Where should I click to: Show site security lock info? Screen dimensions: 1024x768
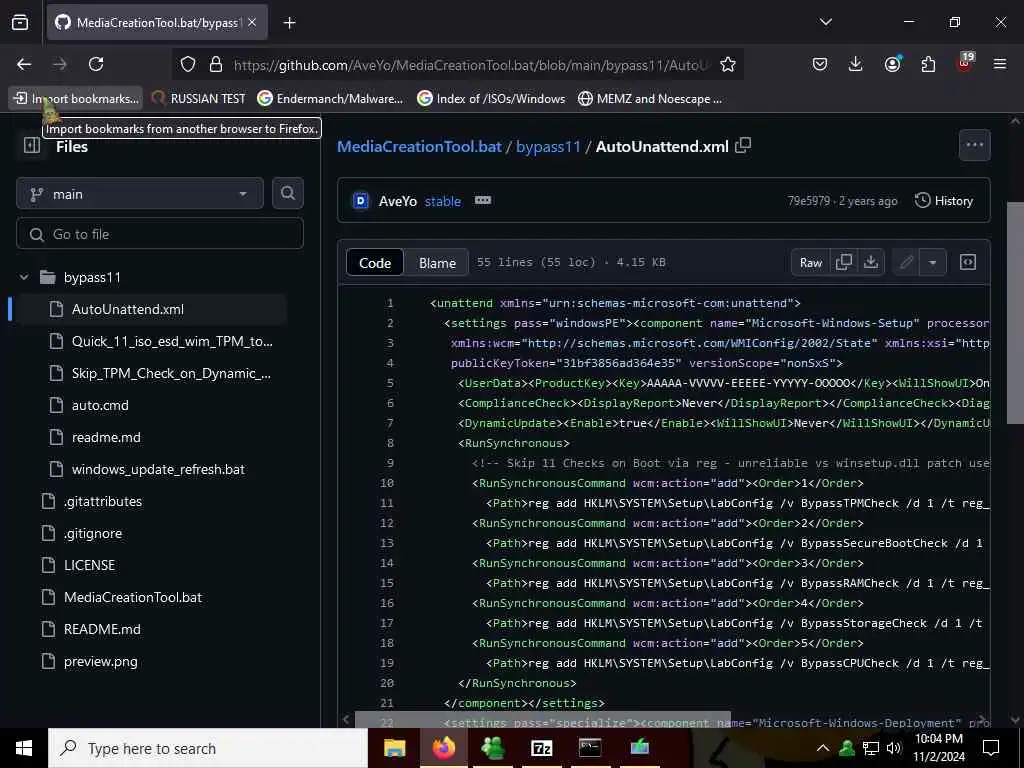pyautogui.click(x=216, y=64)
